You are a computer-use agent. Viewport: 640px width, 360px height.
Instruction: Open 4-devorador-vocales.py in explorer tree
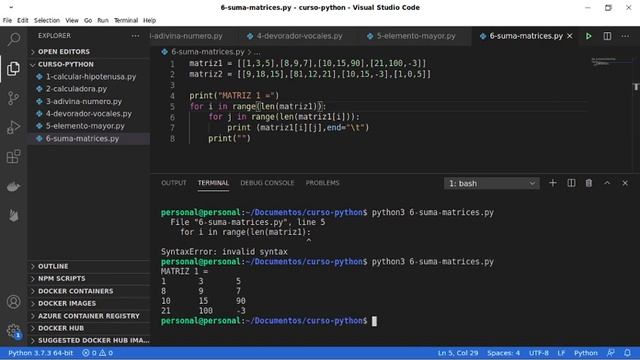point(89,113)
